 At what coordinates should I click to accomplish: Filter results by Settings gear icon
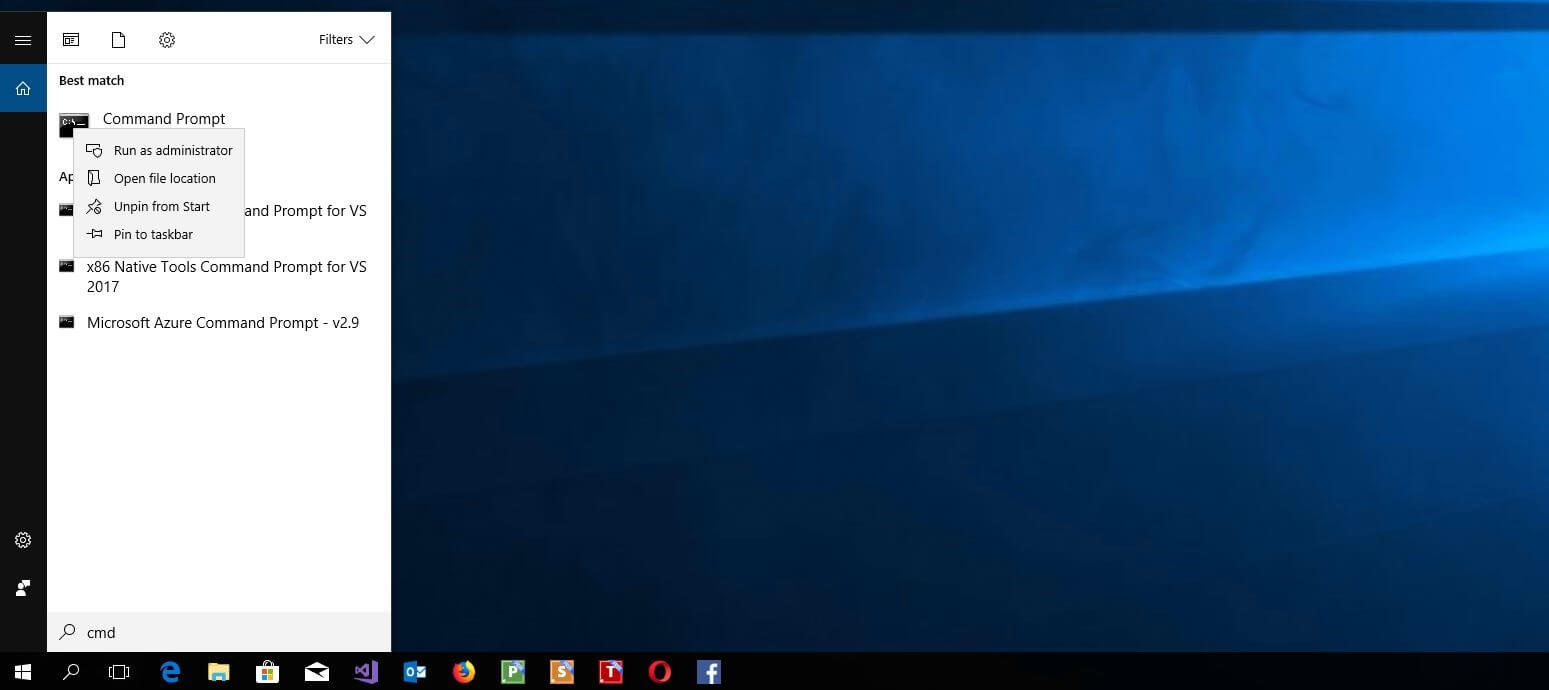[167, 40]
